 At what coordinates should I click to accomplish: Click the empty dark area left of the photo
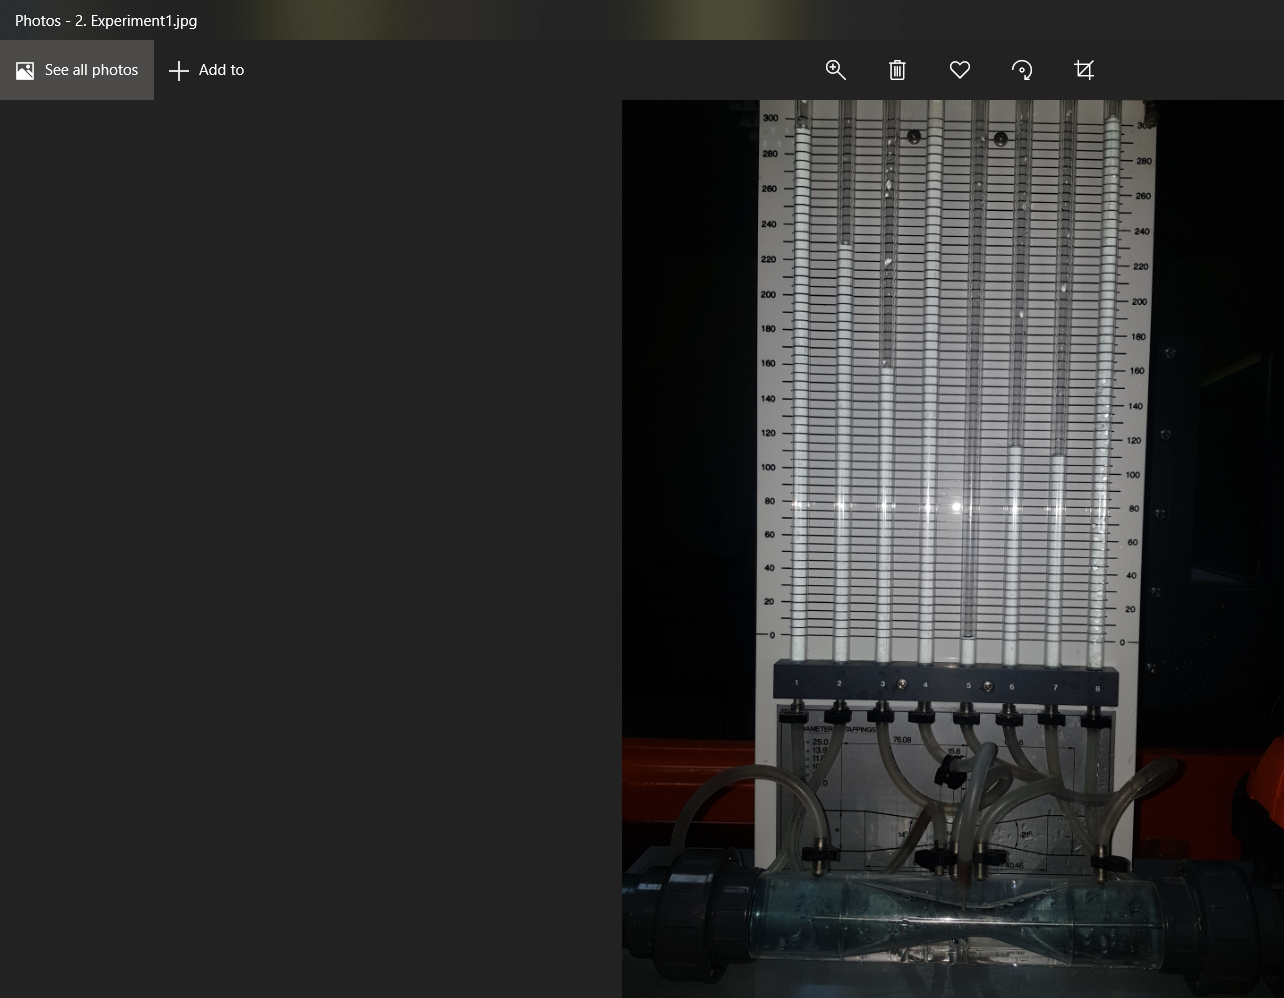click(310, 548)
